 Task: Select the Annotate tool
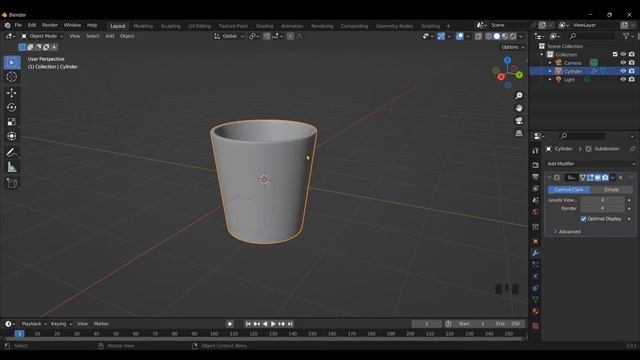pos(12,153)
